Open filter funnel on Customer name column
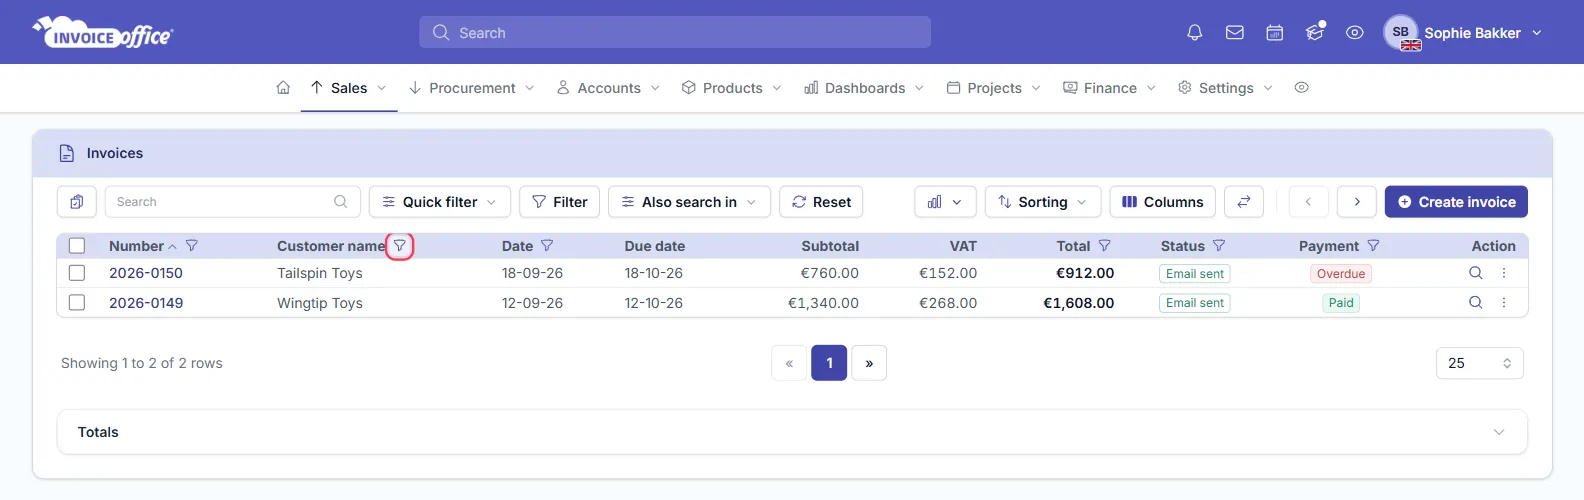This screenshot has width=1584, height=500. pyautogui.click(x=400, y=246)
